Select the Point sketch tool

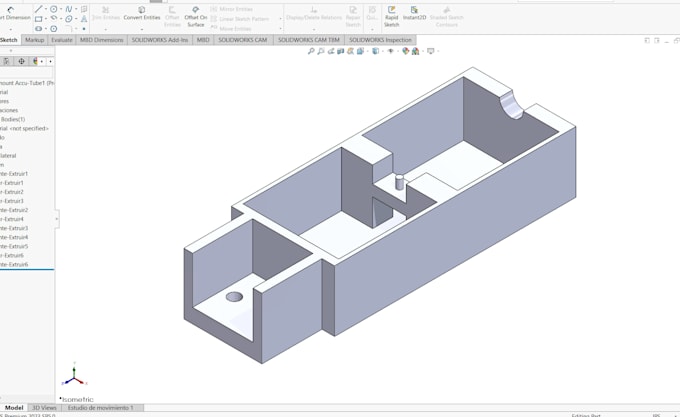tap(84, 29)
